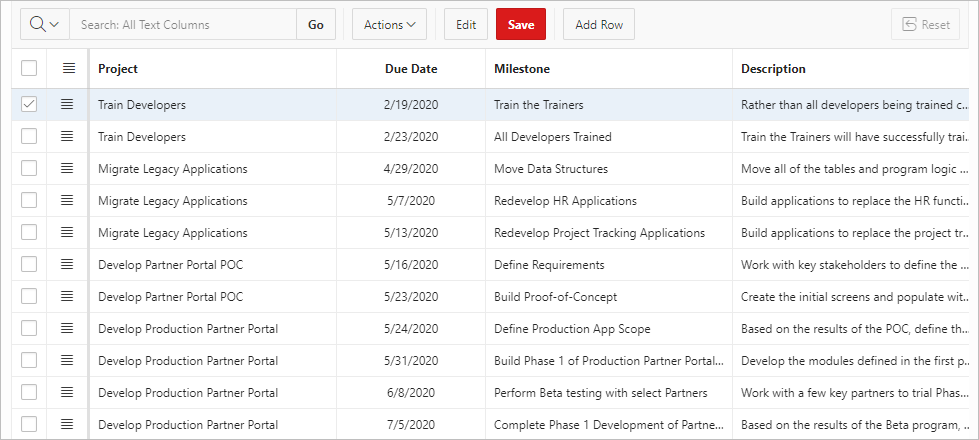The width and height of the screenshot is (979, 440).
Task: Open row actions menu for Build Proof-of-Concept row
Action: (x=67, y=296)
